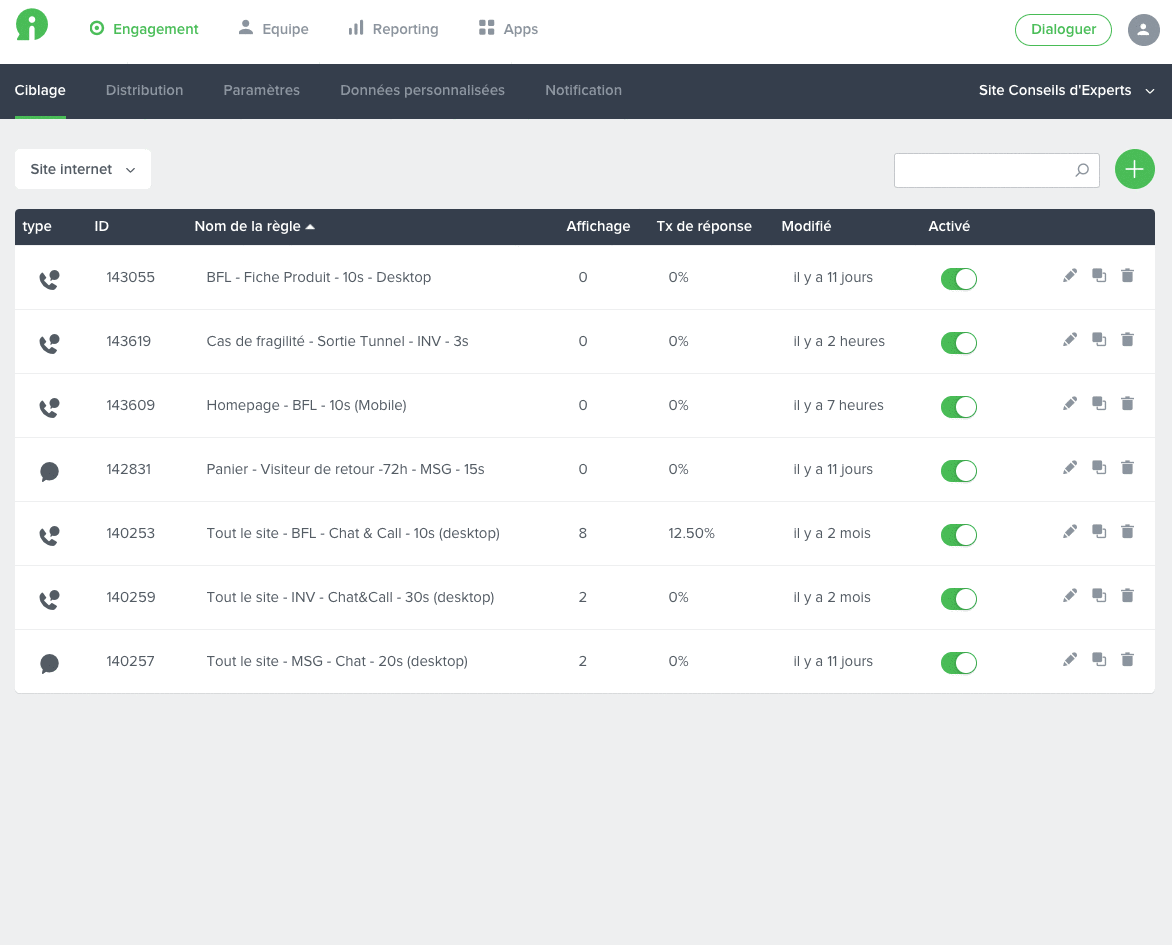
Task: Edit rule Tout le site - MSG
Action: coord(1070,659)
